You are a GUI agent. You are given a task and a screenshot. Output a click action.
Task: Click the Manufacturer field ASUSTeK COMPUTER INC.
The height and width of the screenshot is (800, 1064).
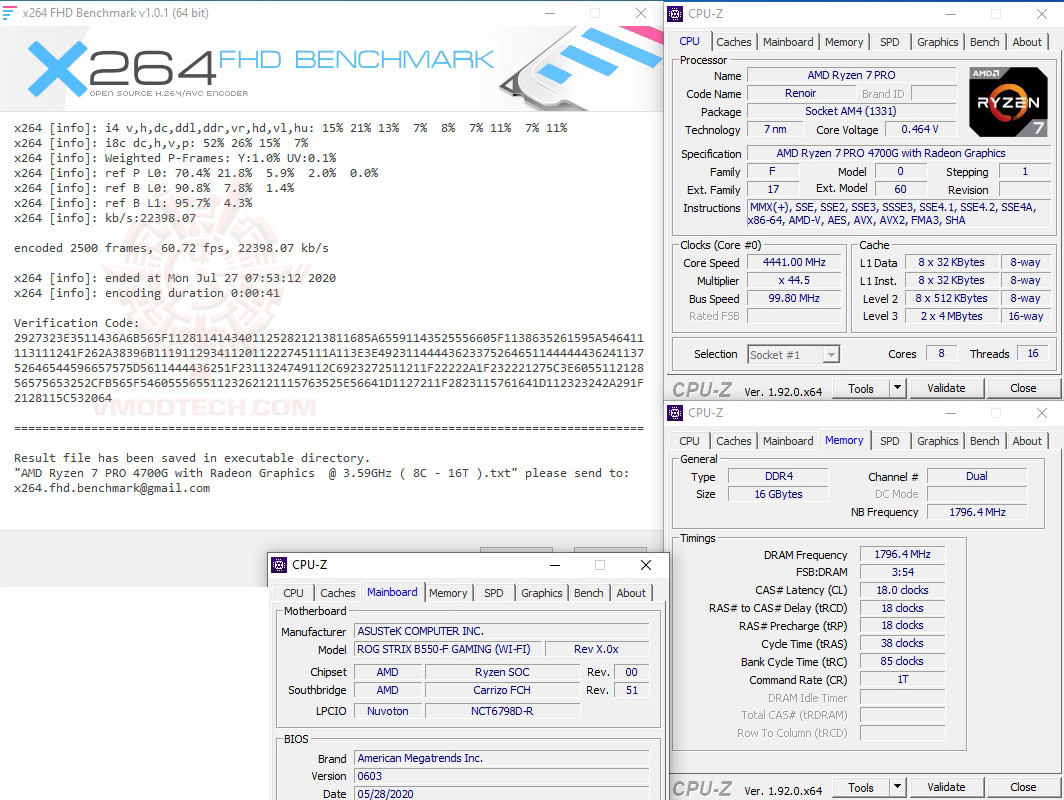tap(501, 631)
